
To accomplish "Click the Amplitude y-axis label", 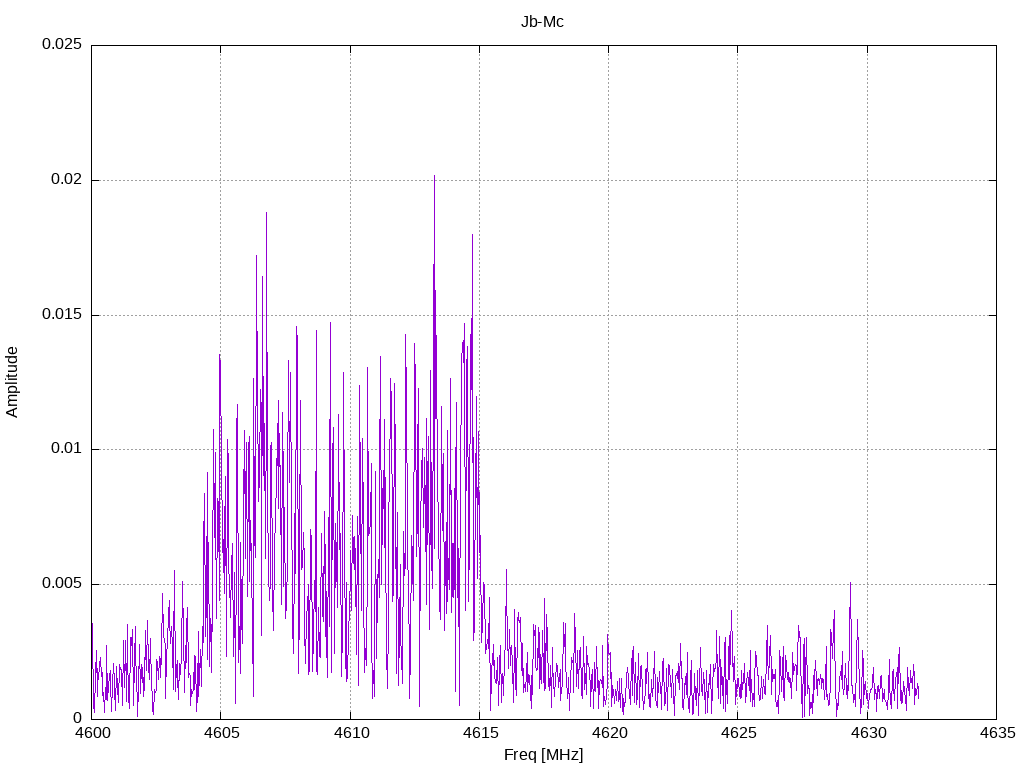I will 13,382.
